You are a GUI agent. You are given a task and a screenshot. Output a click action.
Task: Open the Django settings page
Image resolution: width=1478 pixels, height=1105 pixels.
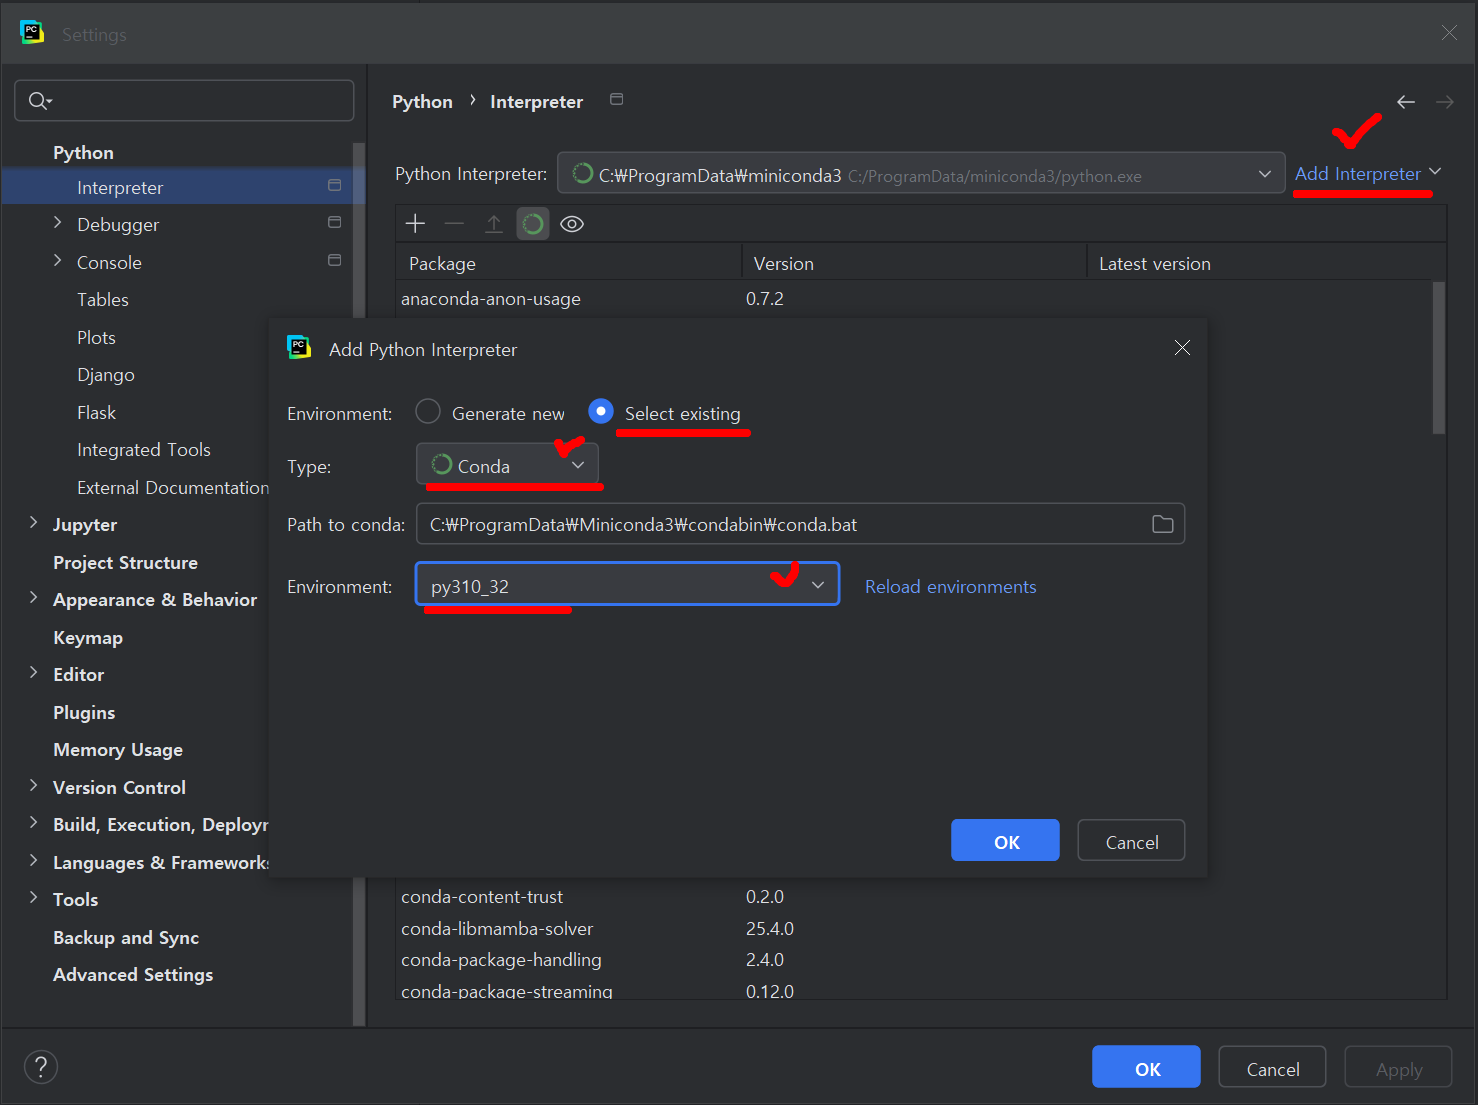coord(106,375)
